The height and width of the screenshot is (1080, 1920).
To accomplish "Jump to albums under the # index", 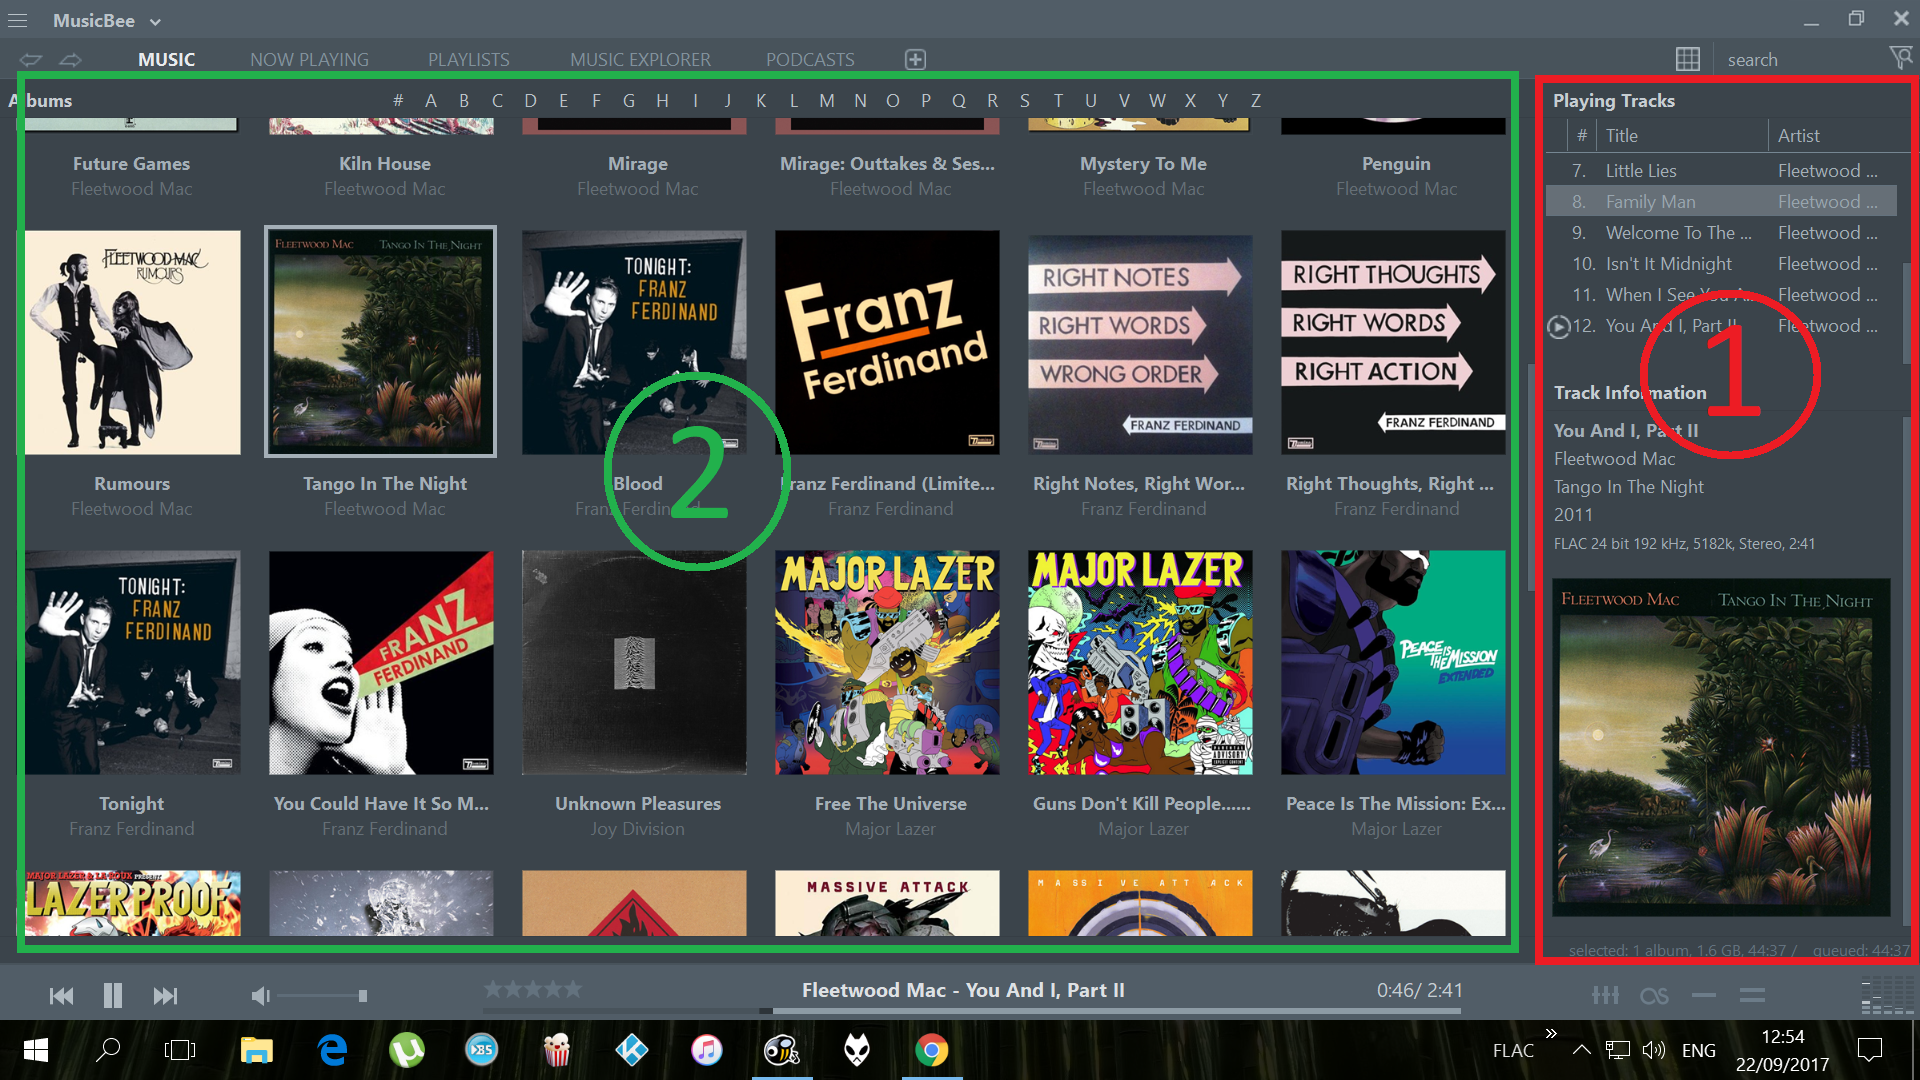I will pos(398,100).
